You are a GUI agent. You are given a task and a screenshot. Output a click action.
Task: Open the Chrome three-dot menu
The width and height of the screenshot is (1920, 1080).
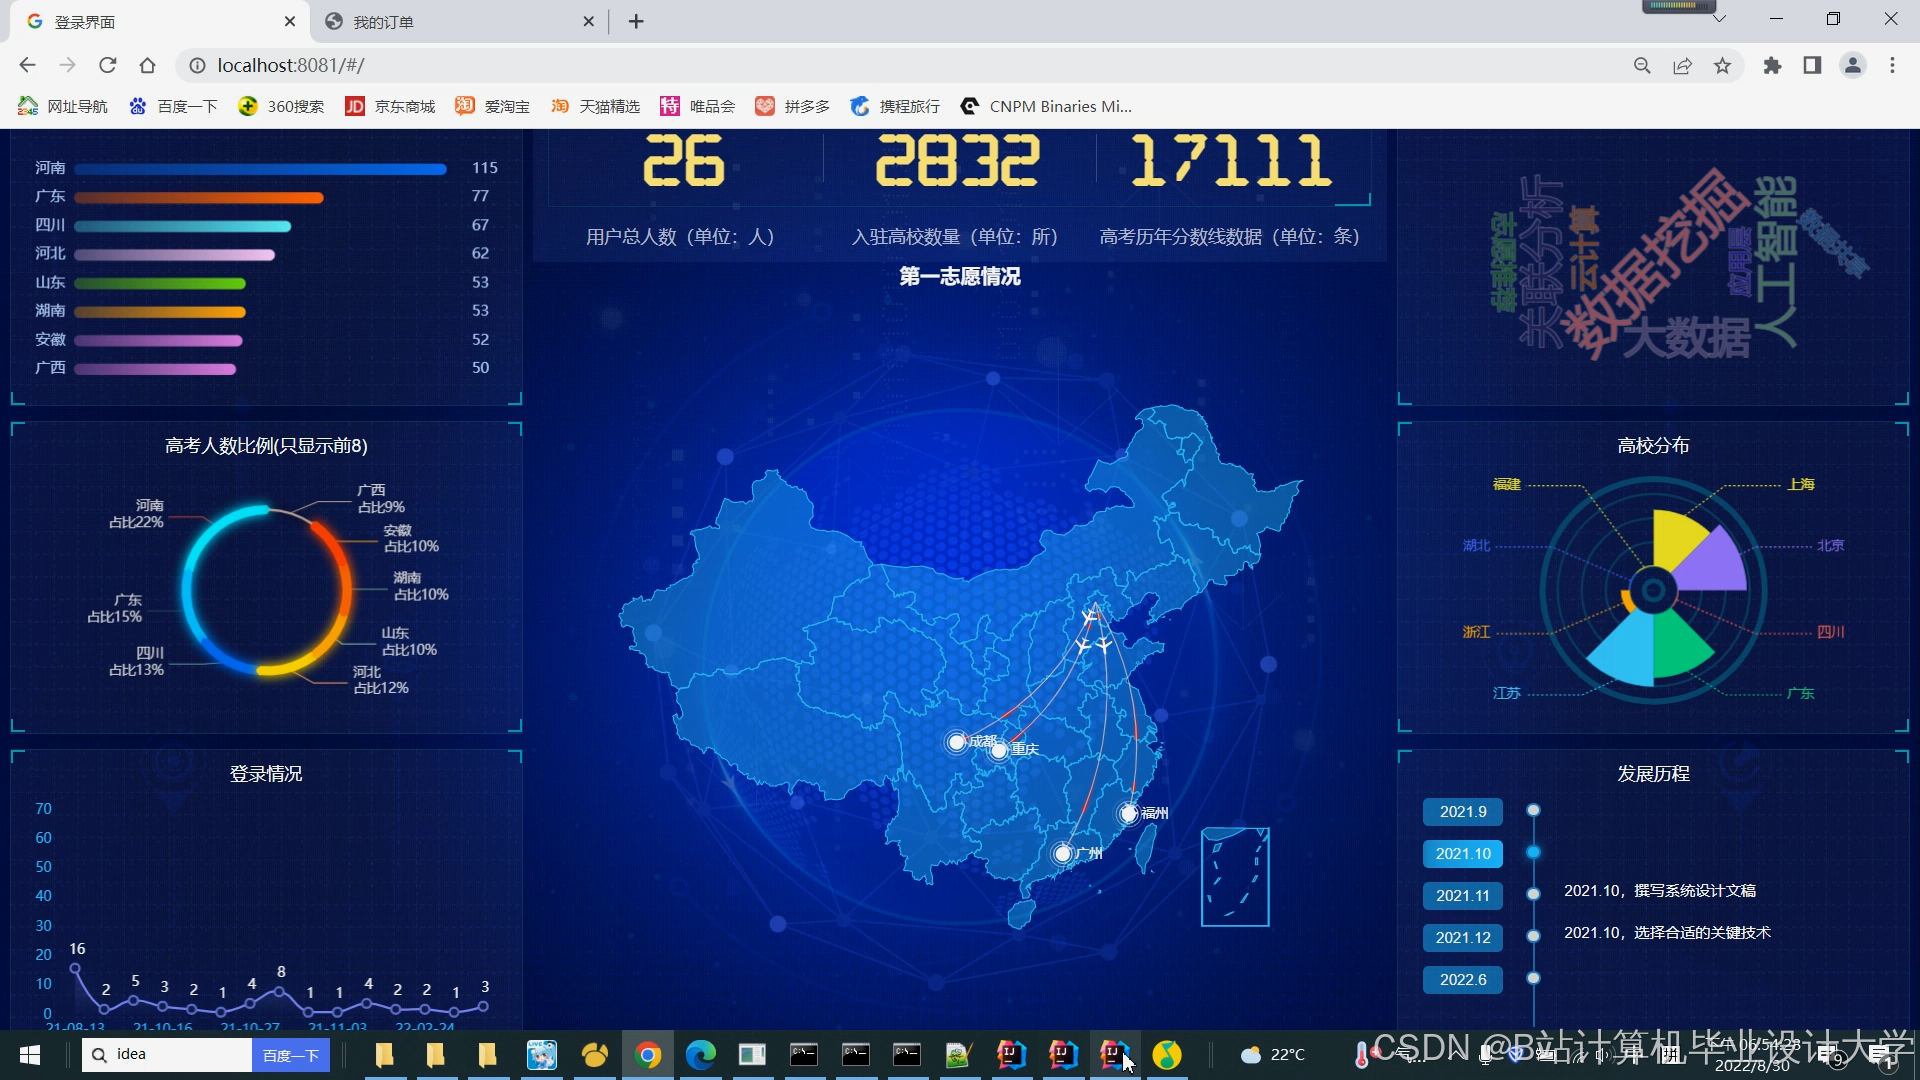coord(1892,65)
